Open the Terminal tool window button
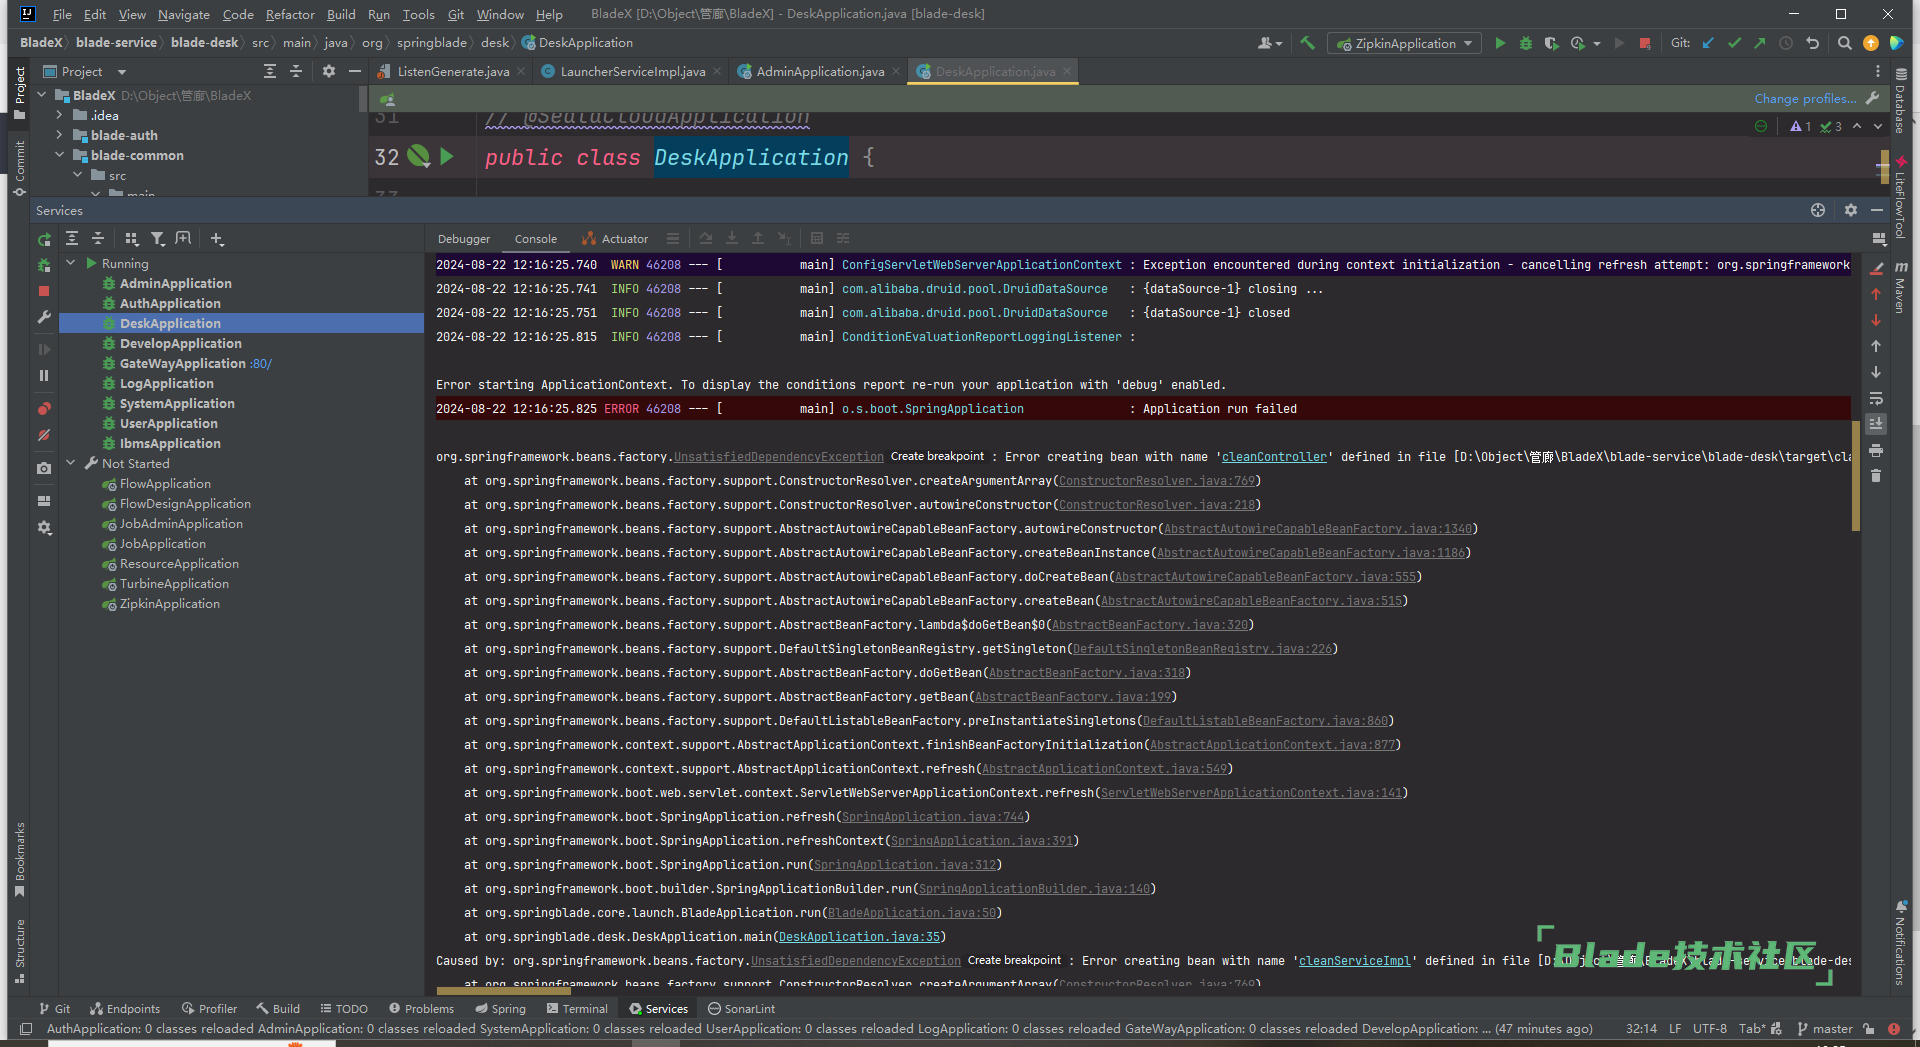 pyautogui.click(x=578, y=1009)
